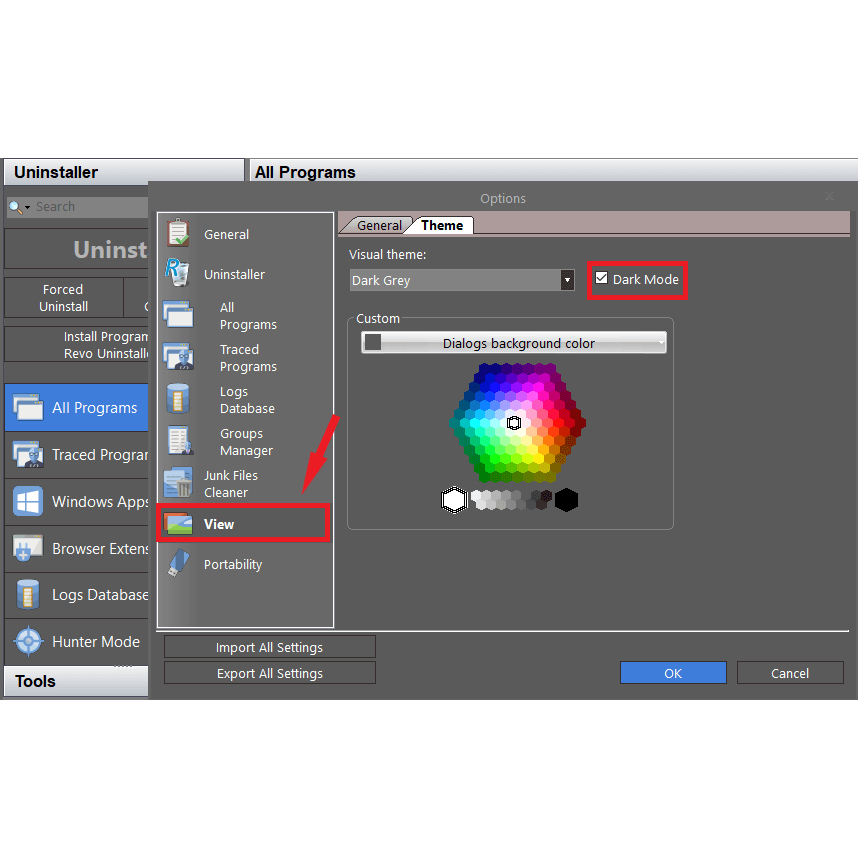Screen dimensions: 858x858
Task: Open the Portability USB drive icon
Action: pos(178,563)
